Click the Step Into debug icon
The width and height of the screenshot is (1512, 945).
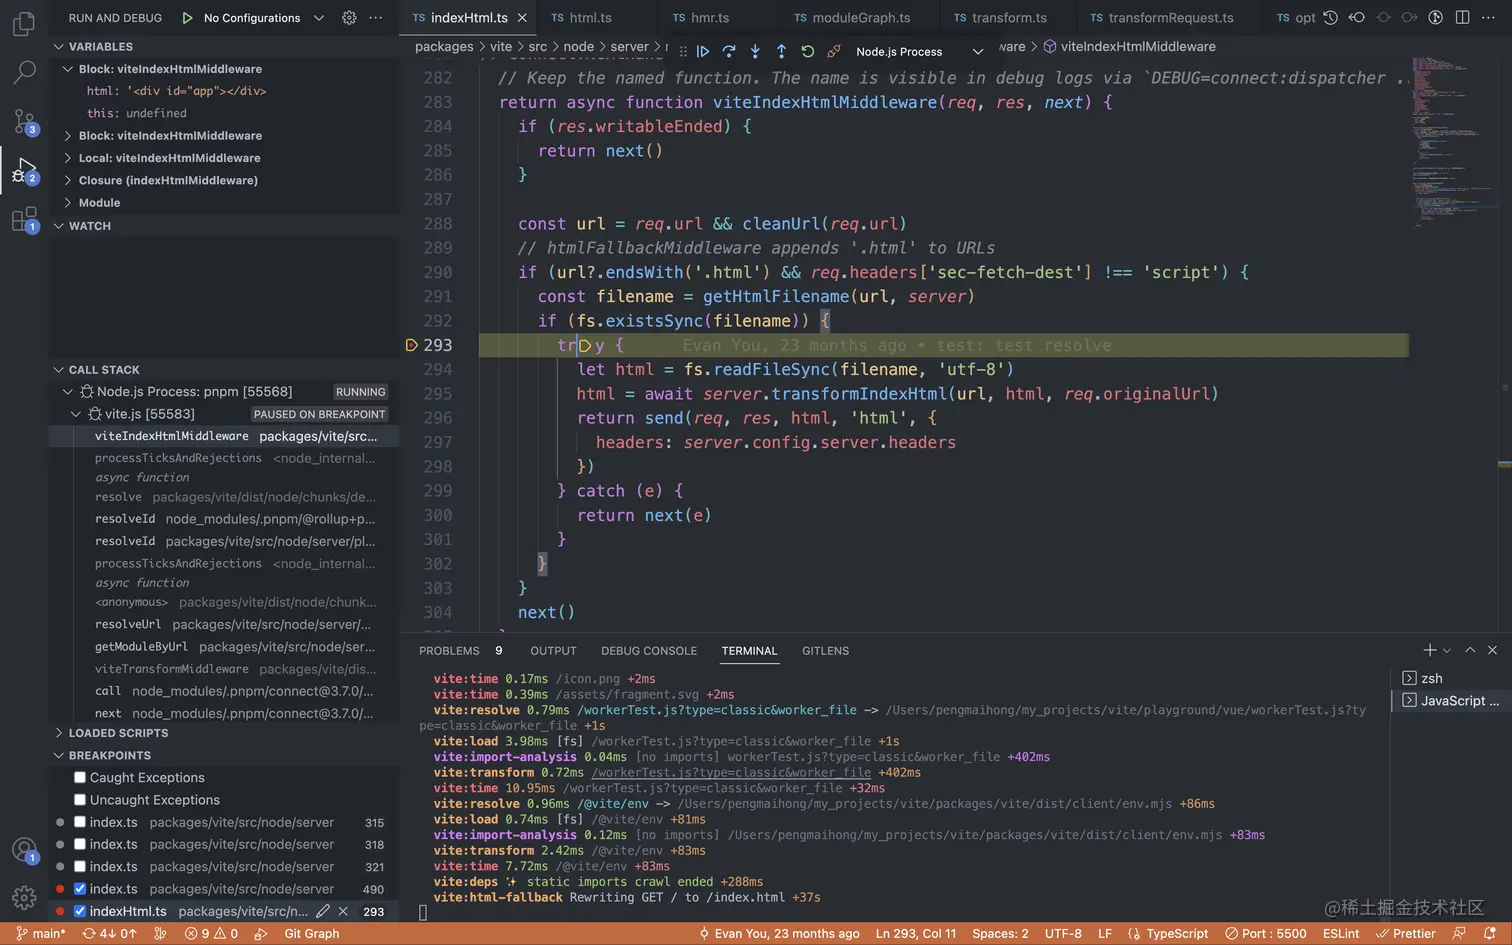(x=755, y=51)
